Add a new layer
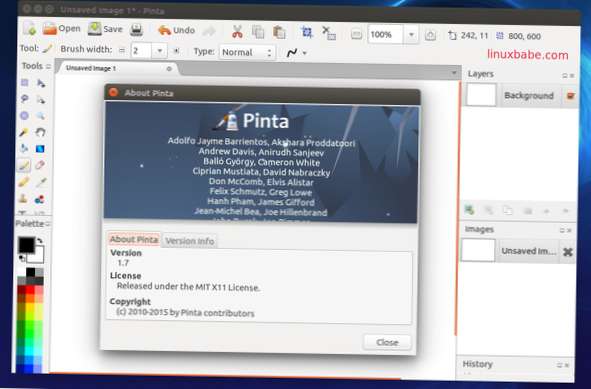The height and width of the screenshot is (389, 591). pos(469,210)
